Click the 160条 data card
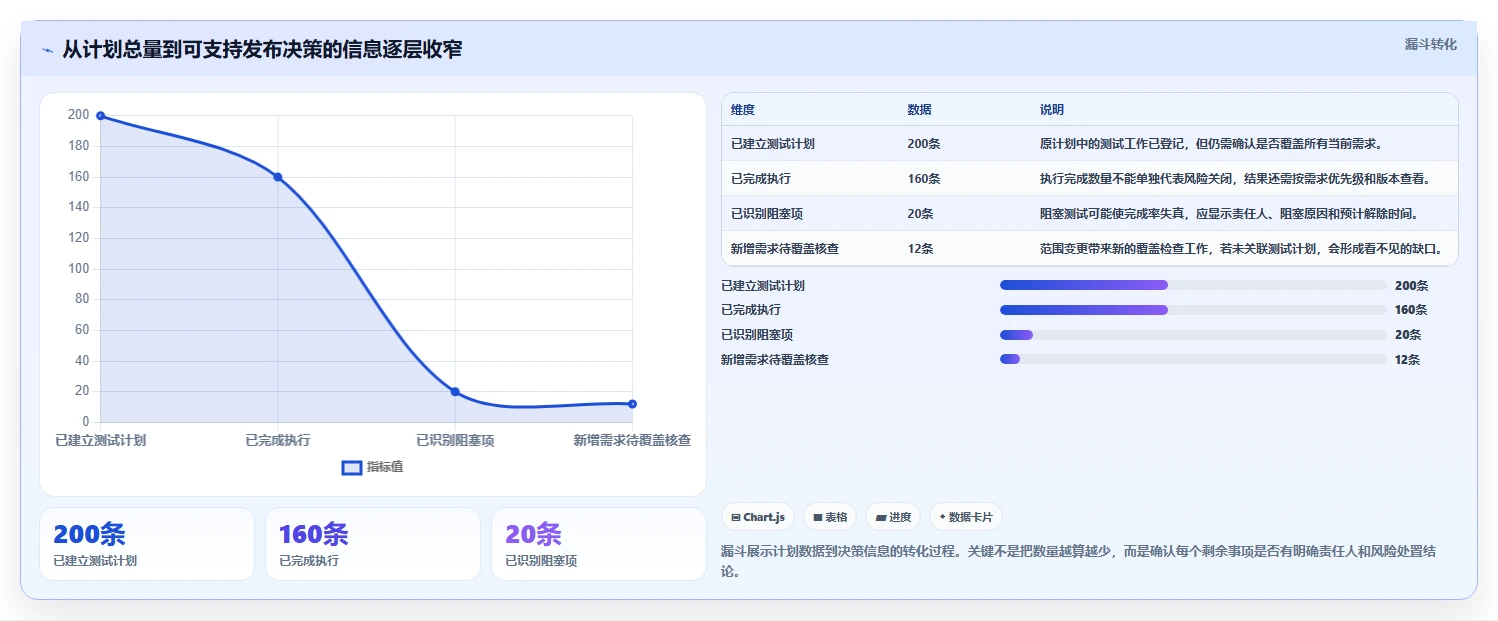The image size is (1498, 621). coord(373,544)
